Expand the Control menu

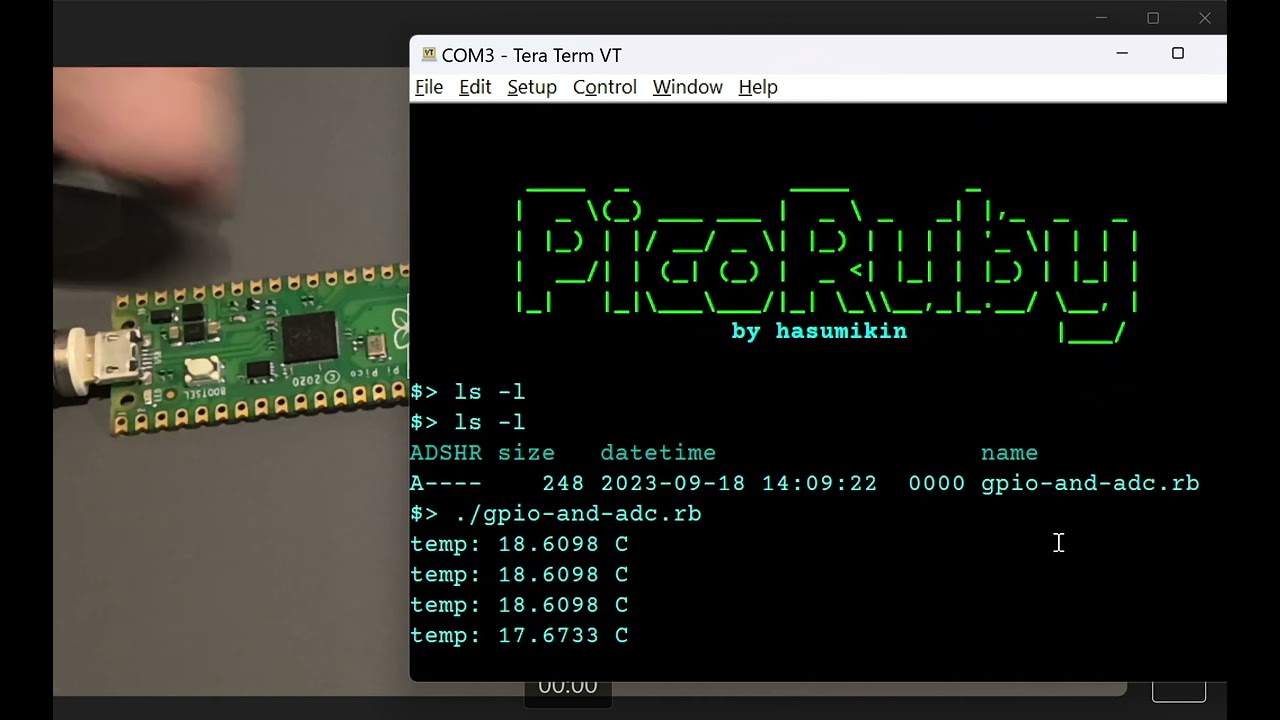(x=605, y=87)
